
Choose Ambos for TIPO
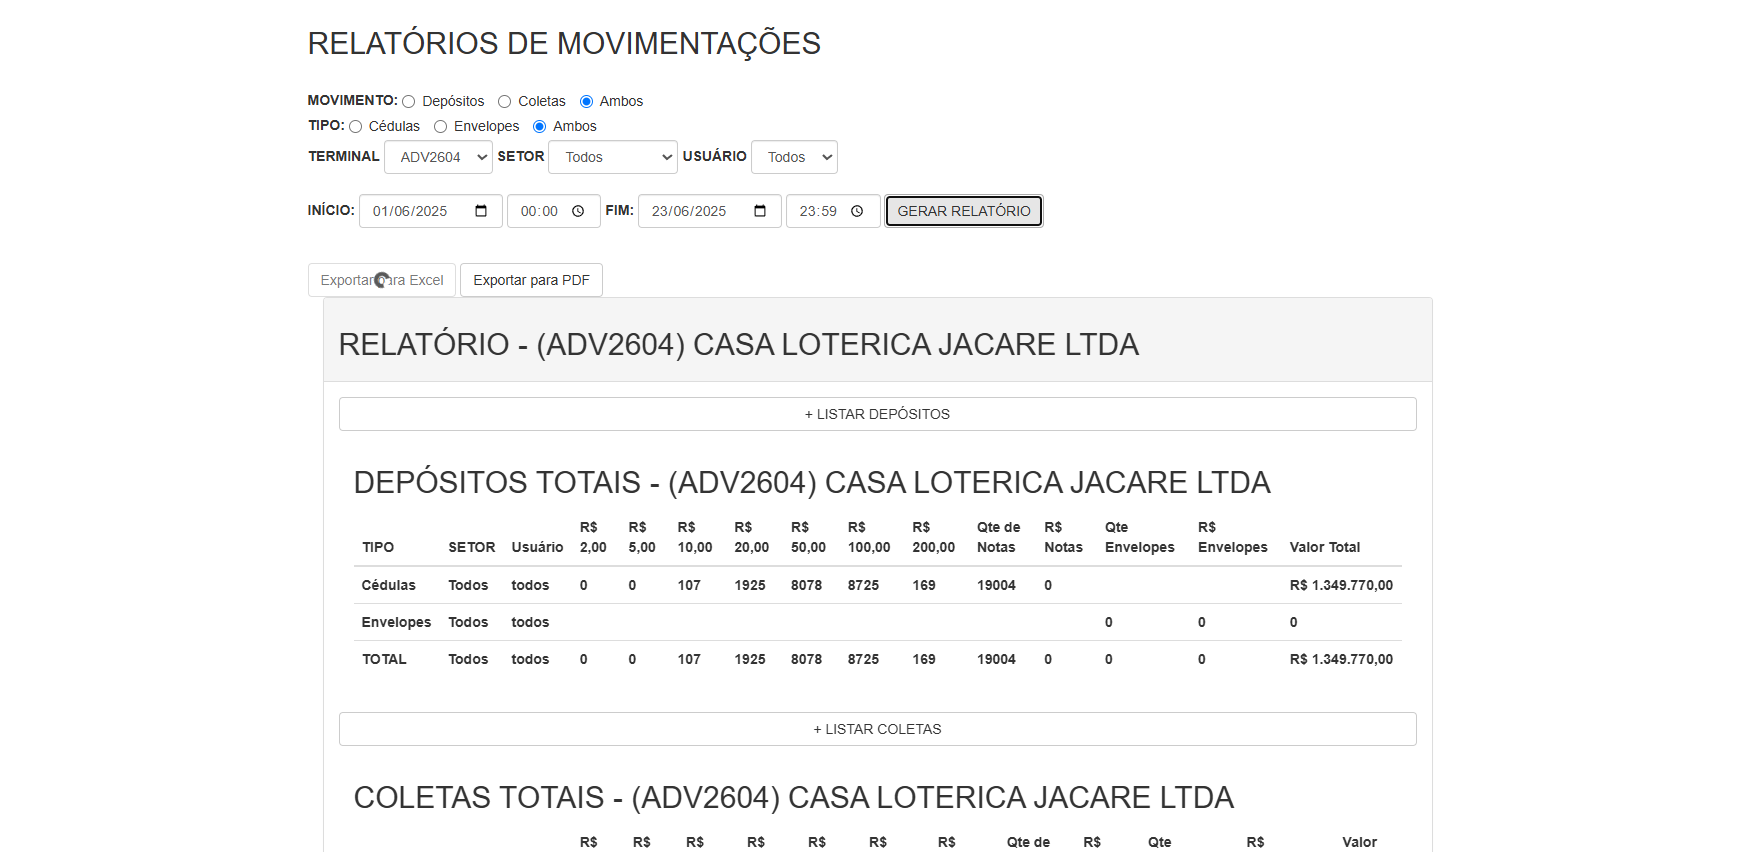click(x=539, y=127)
